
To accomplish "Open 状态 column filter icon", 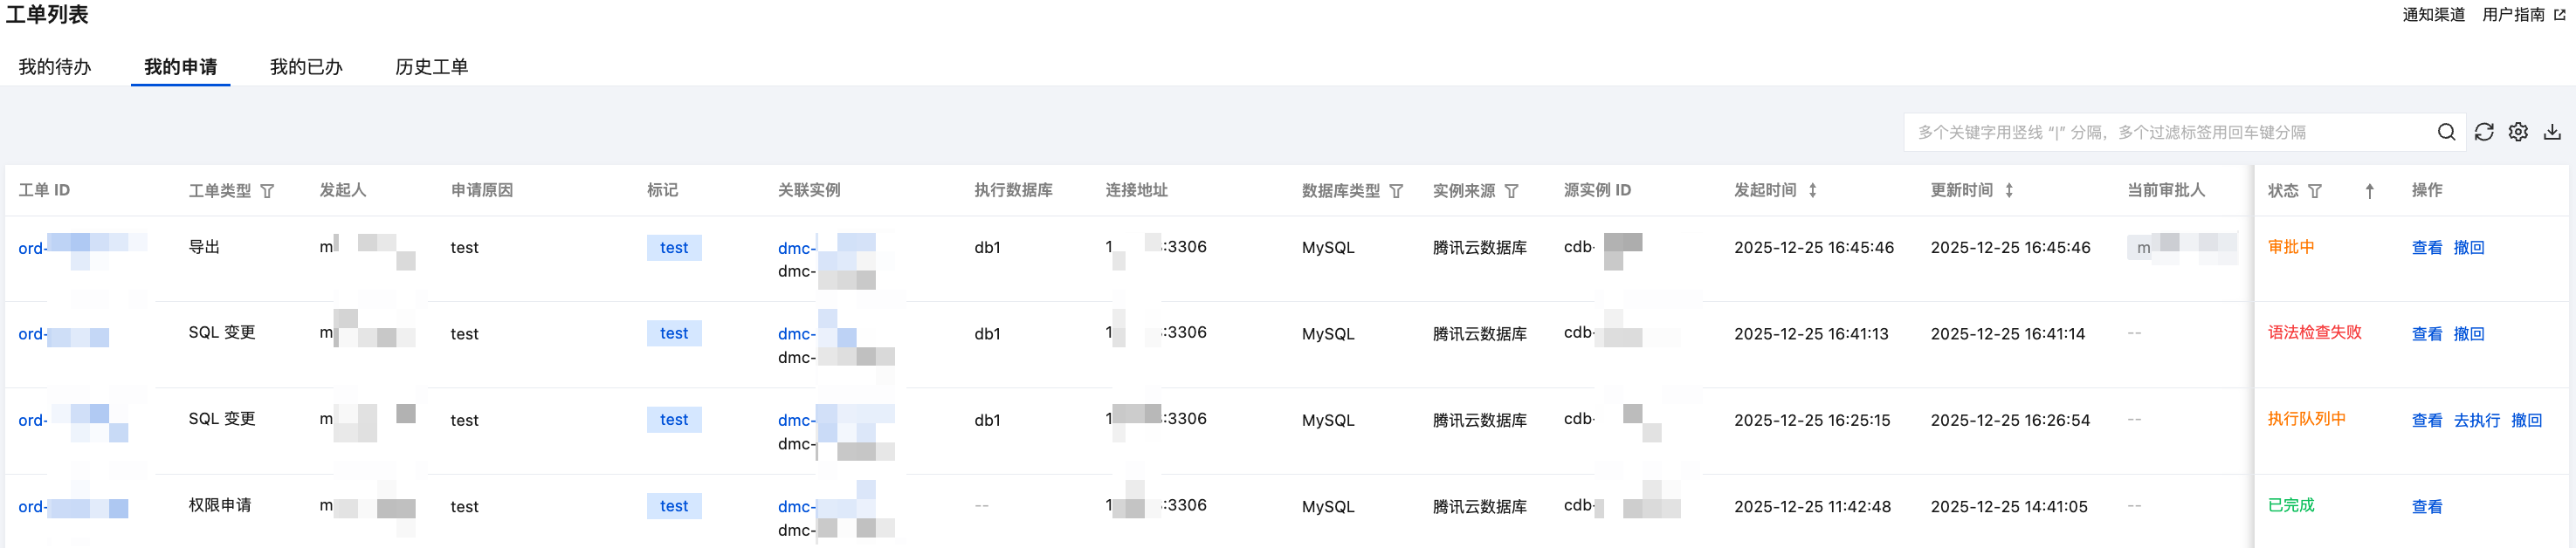I will 2314,191.
